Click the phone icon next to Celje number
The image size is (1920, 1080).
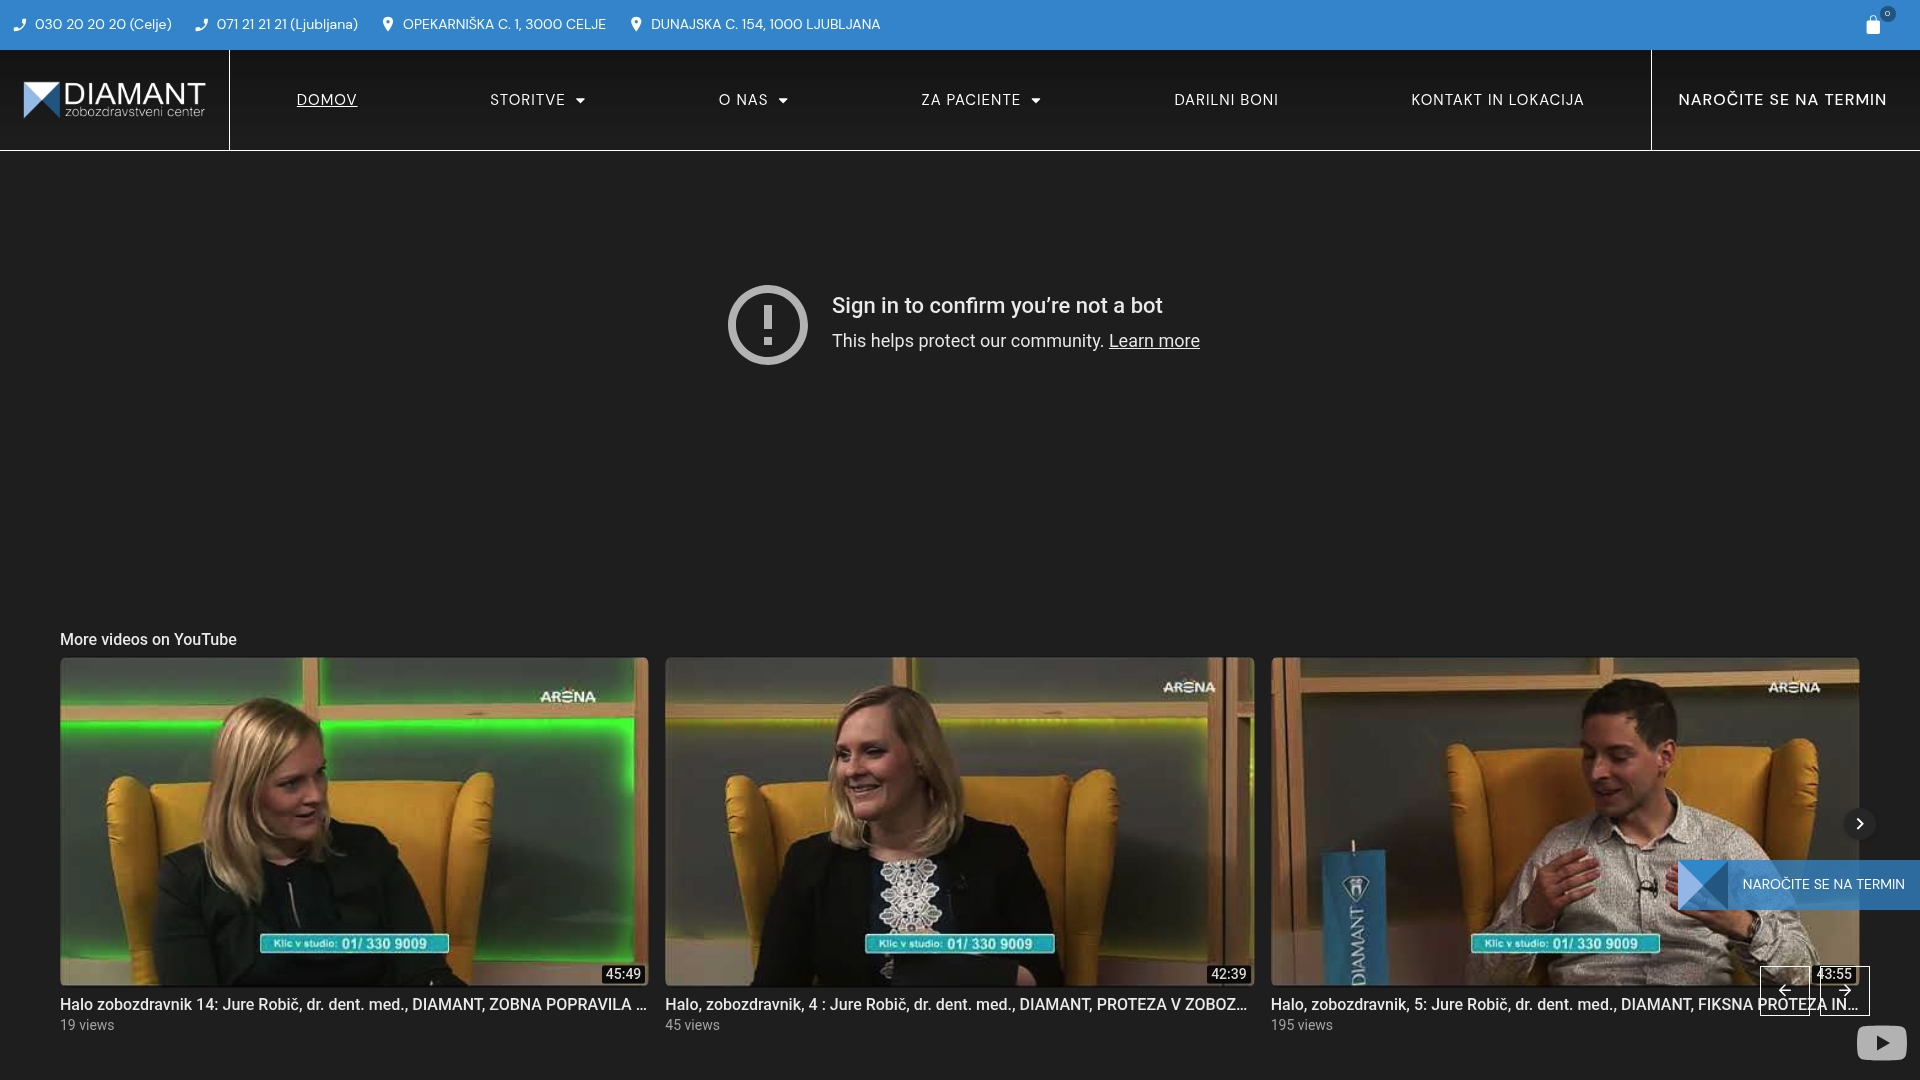click(x=20, y=25)
